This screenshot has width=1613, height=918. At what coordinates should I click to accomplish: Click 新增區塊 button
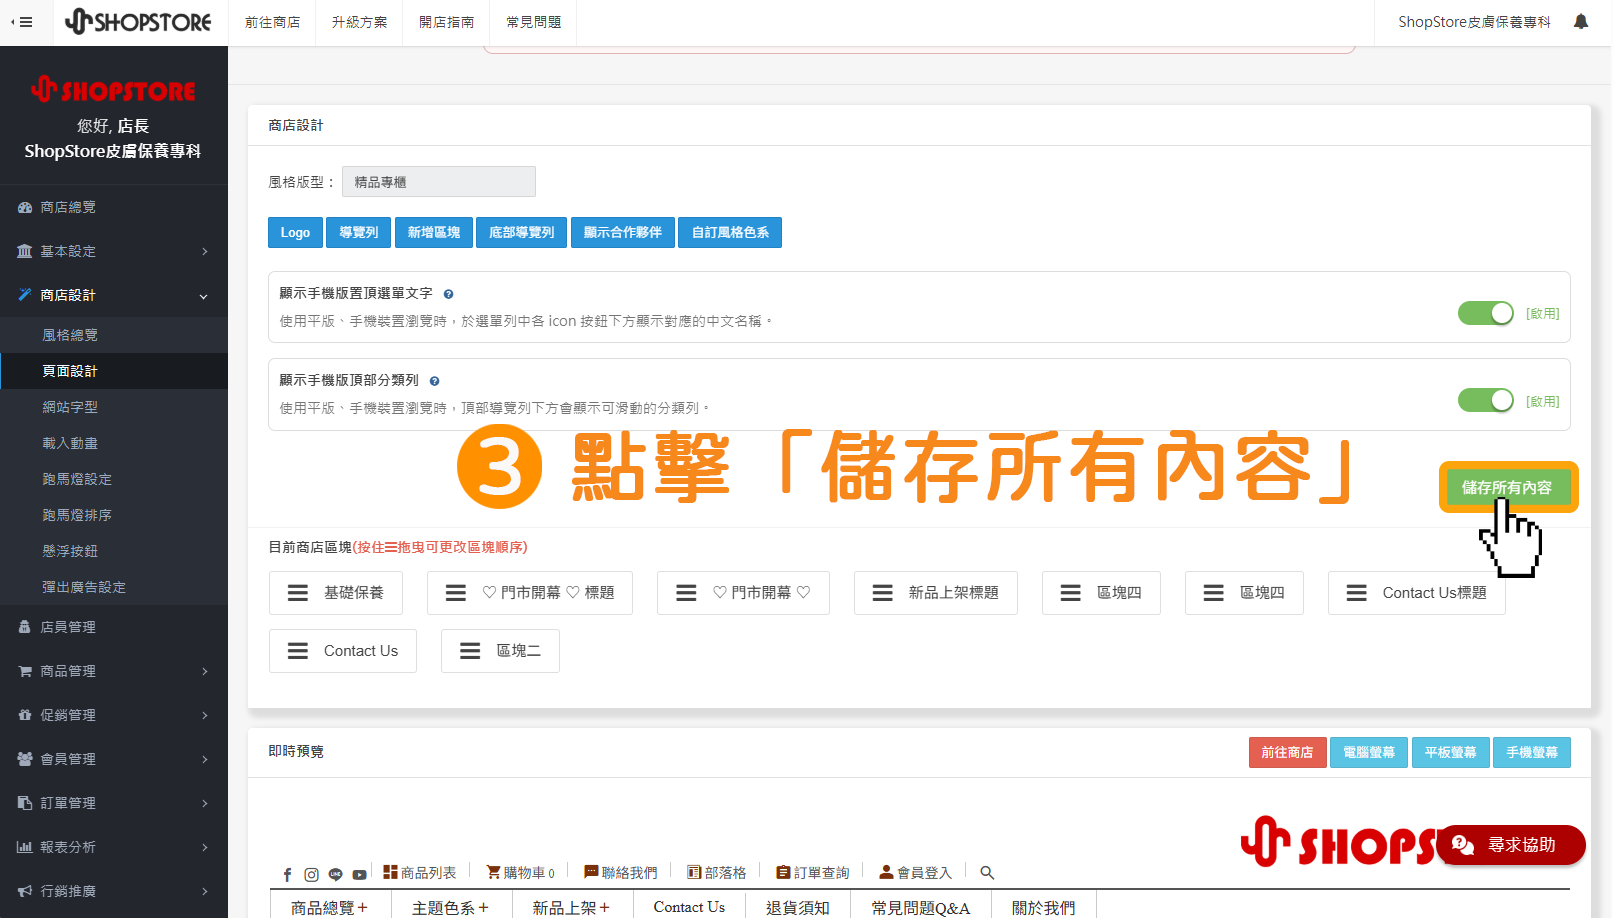point(434,232)
